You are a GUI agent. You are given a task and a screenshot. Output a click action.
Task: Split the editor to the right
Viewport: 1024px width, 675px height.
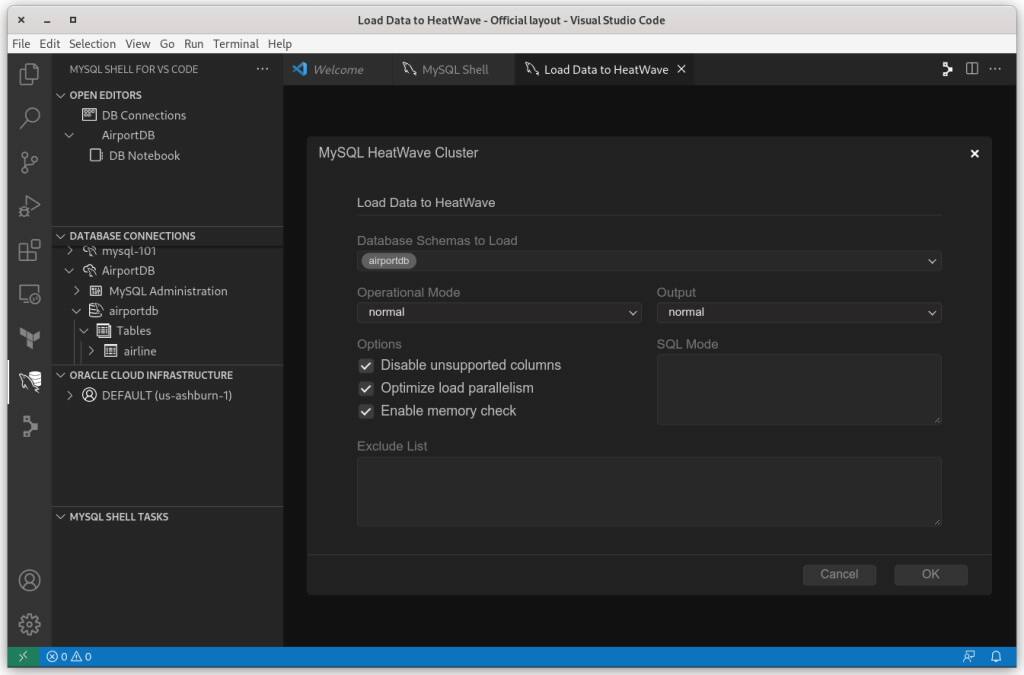(x=972, y=69)
